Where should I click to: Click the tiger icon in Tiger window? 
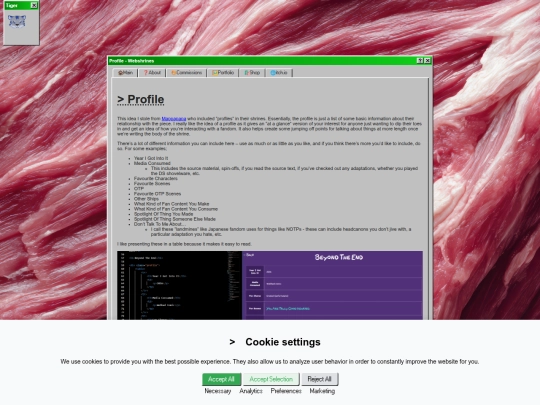tap(17, 21)
